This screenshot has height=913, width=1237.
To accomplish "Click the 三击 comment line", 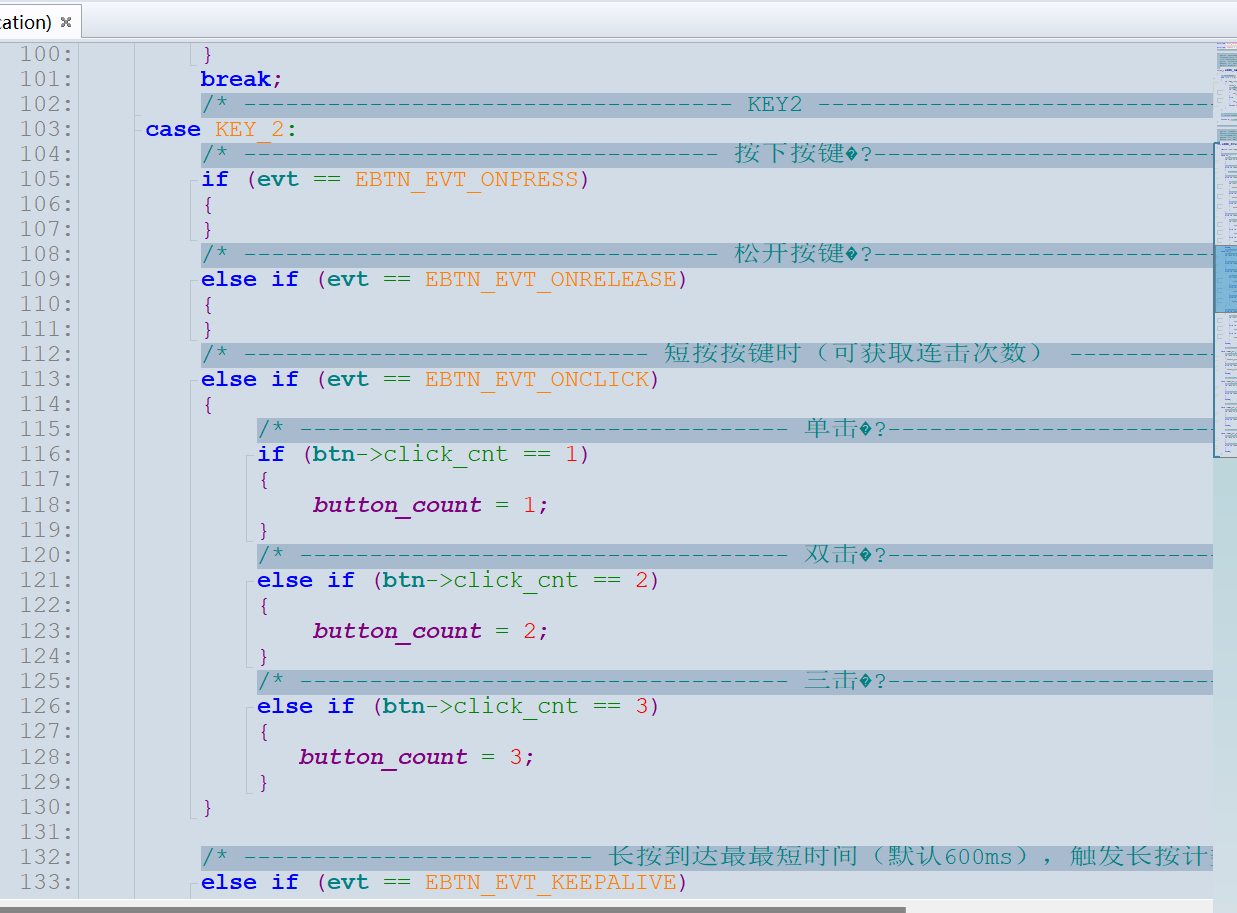I will tap(735, 681).
